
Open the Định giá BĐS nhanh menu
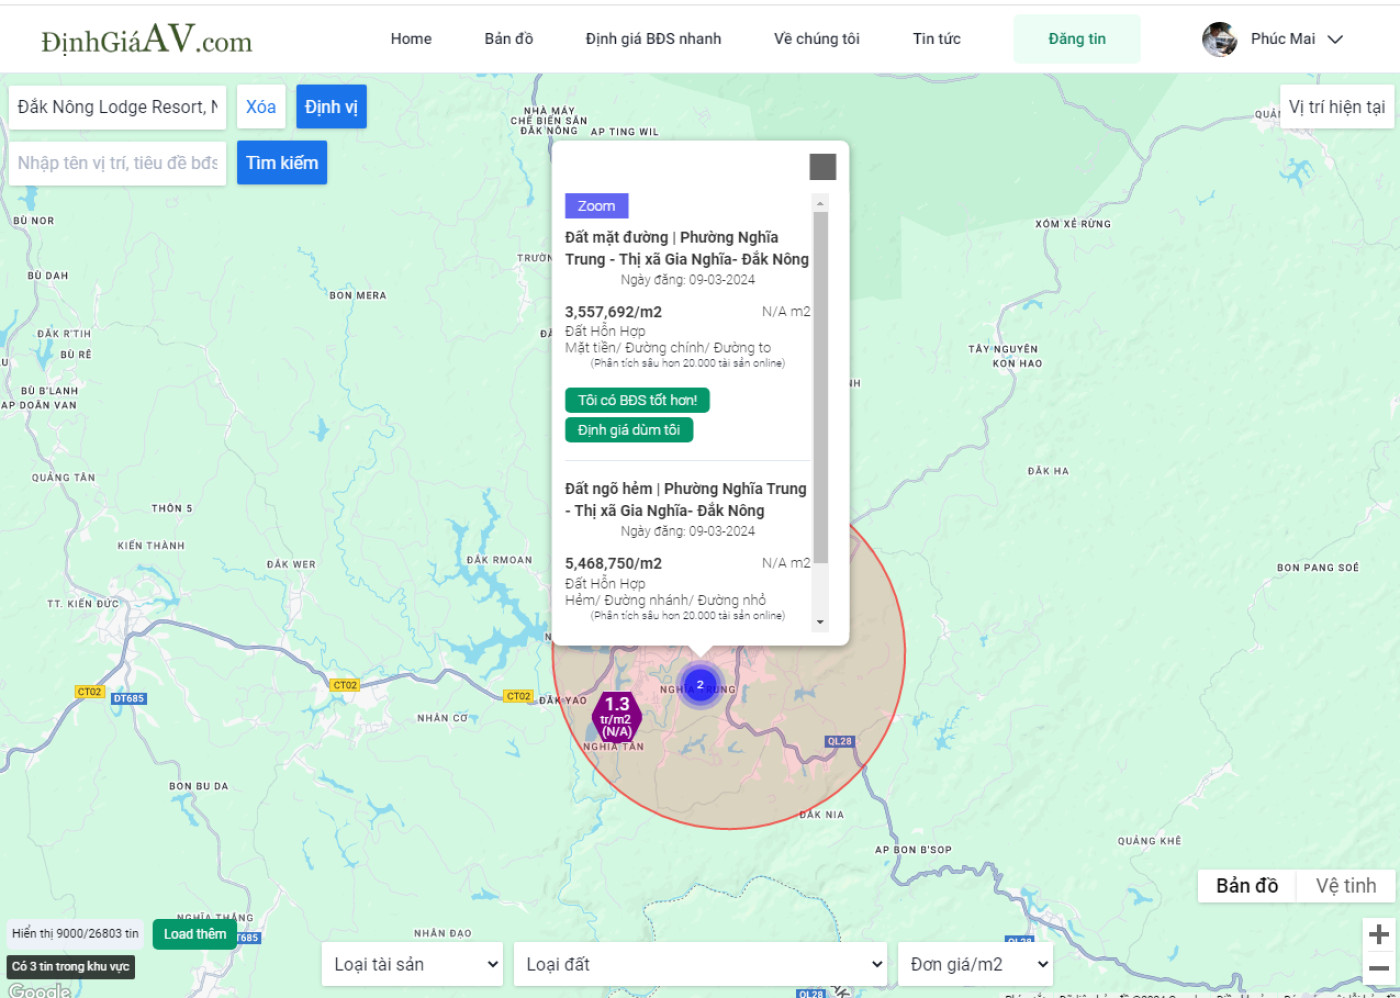click(653, 39)
